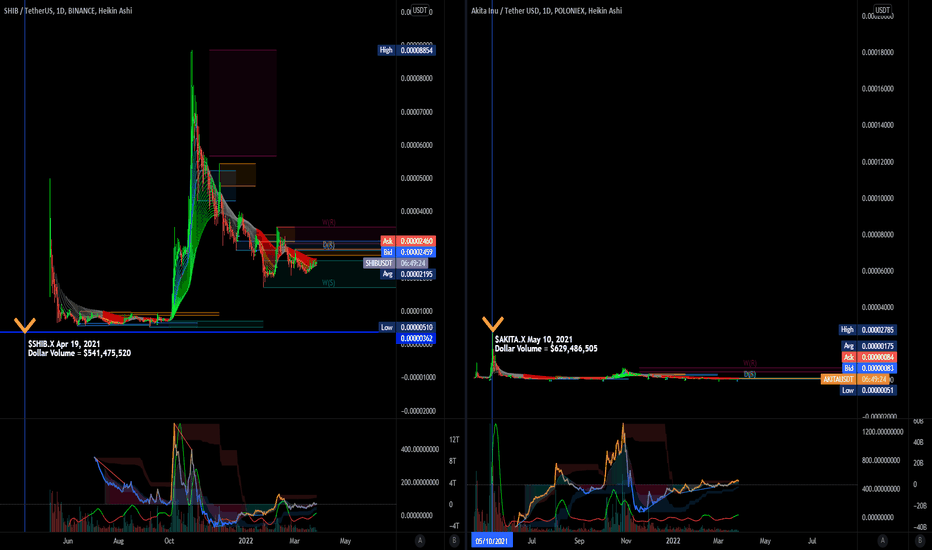Click the red Ask 0.00002460 label
This screenshot has height=550, width=932.
[408, 241]
